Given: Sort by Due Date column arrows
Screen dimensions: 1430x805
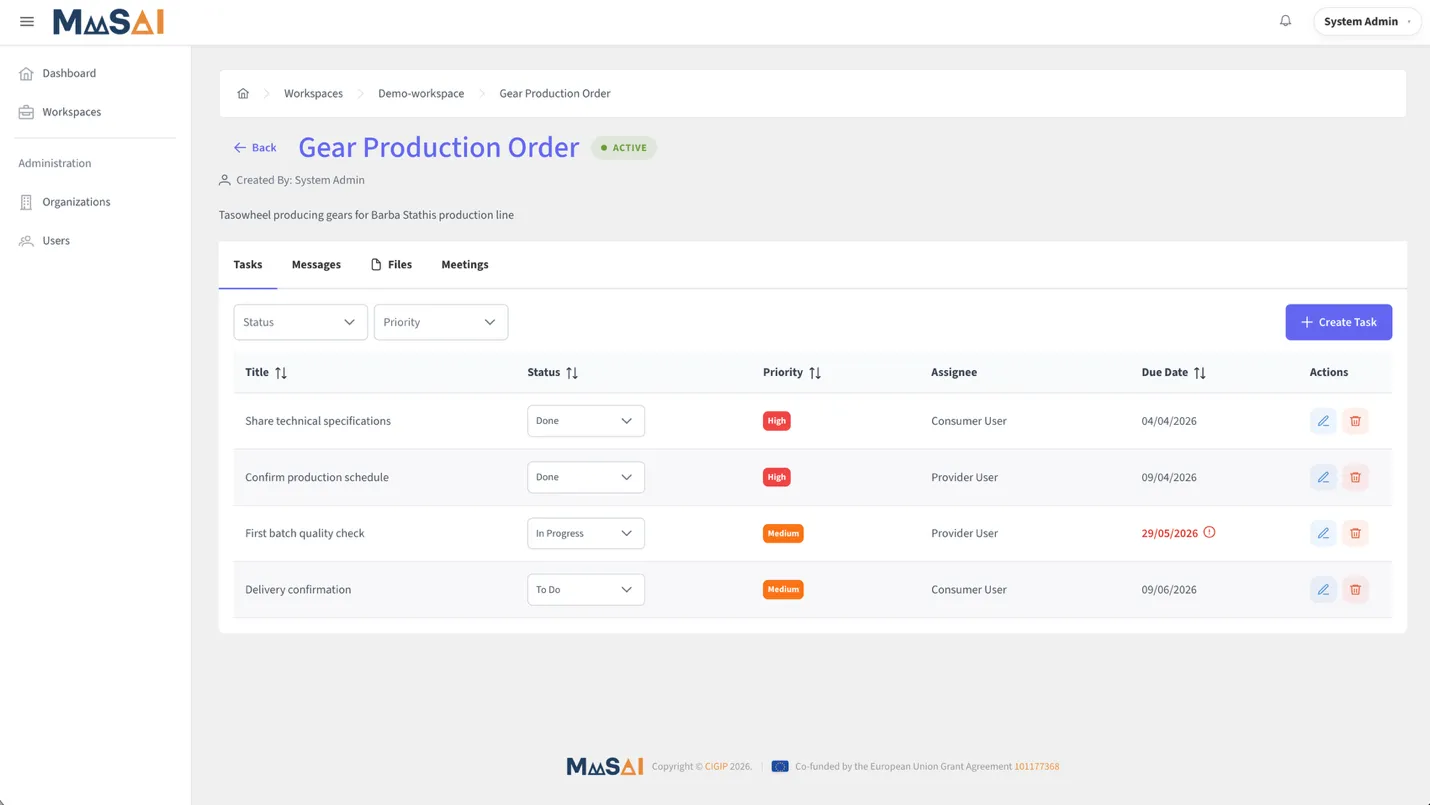Looking at the screenshot, I should pos(1200,373).
